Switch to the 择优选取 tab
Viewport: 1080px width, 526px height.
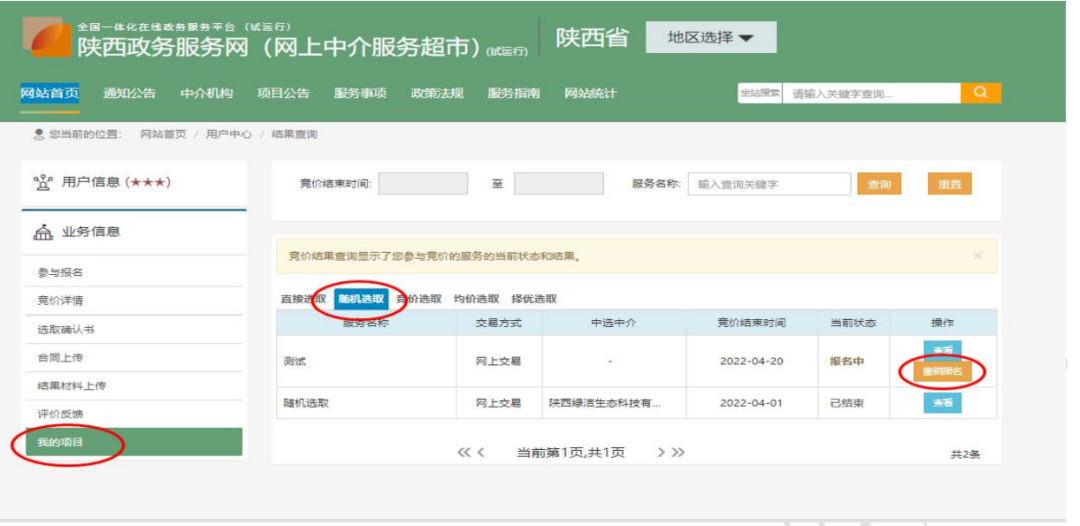pyautogui.click(x=534, y=299)
